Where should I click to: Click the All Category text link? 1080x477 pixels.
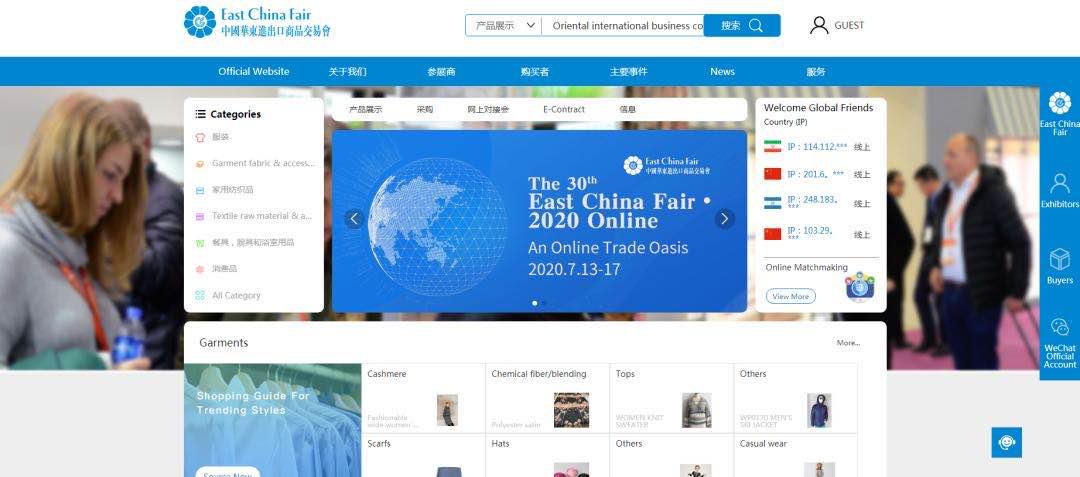(236, 296)
